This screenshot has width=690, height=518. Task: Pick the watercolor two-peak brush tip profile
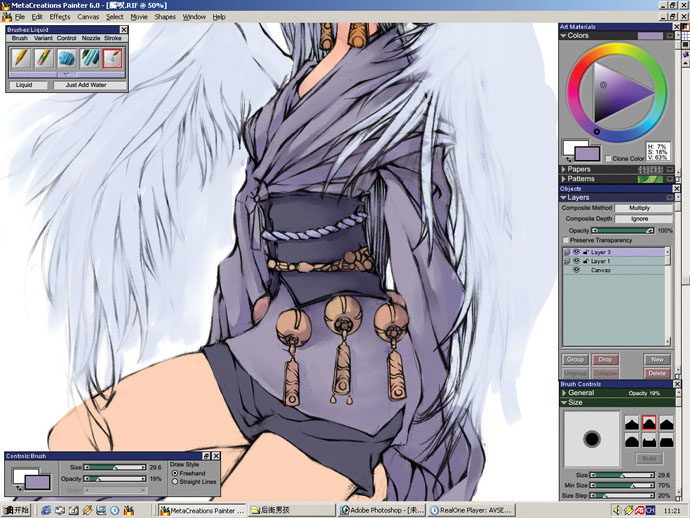point(649,440)
